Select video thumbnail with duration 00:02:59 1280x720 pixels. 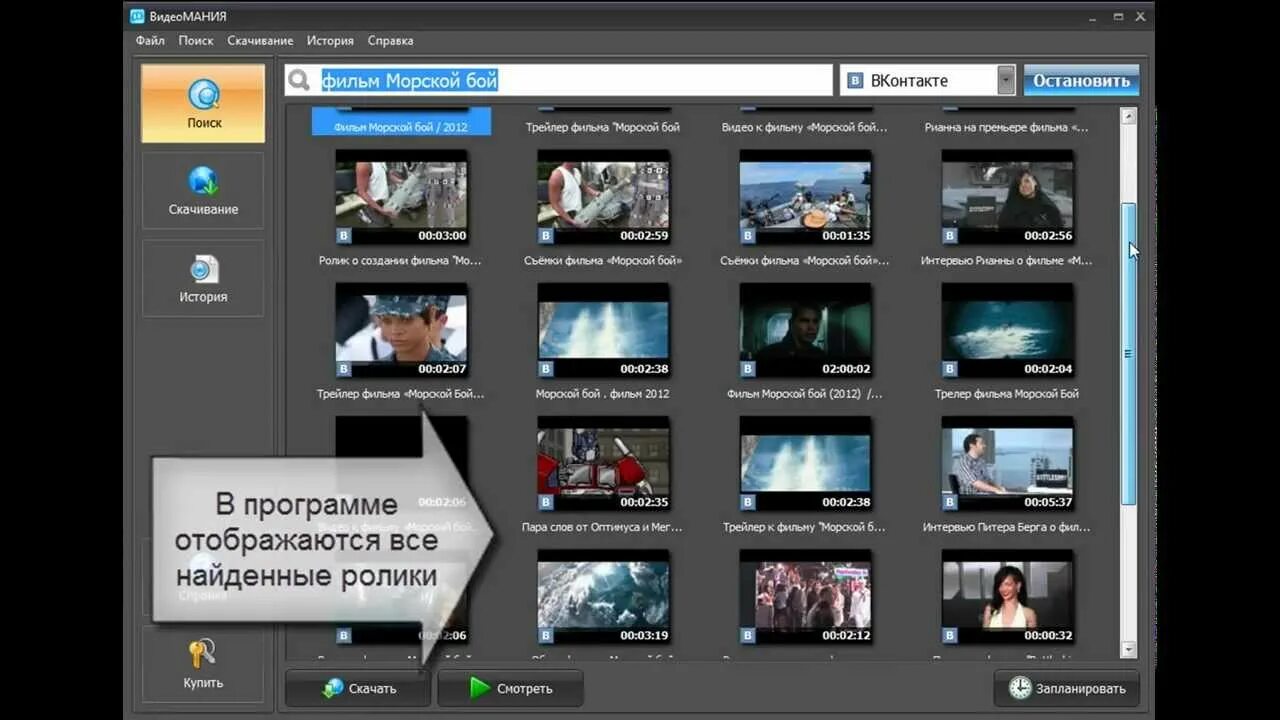(x=603, y=198)
